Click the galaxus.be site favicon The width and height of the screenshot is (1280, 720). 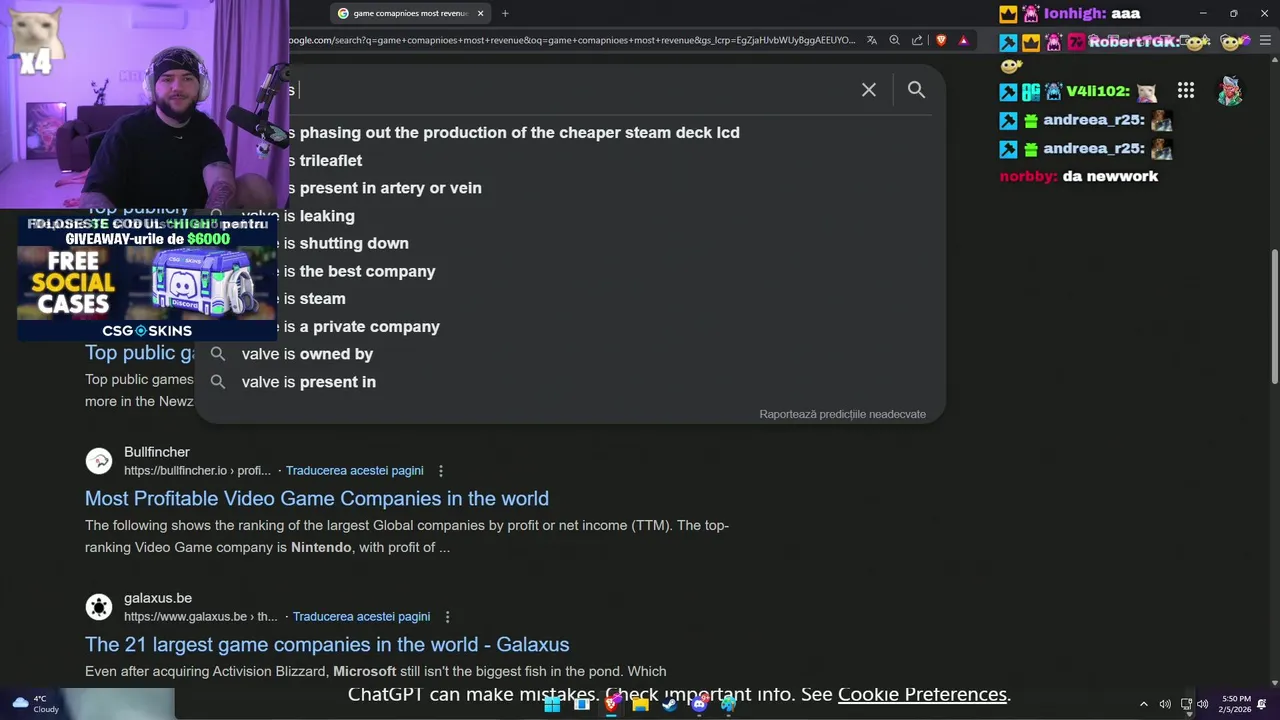point(99,607)
